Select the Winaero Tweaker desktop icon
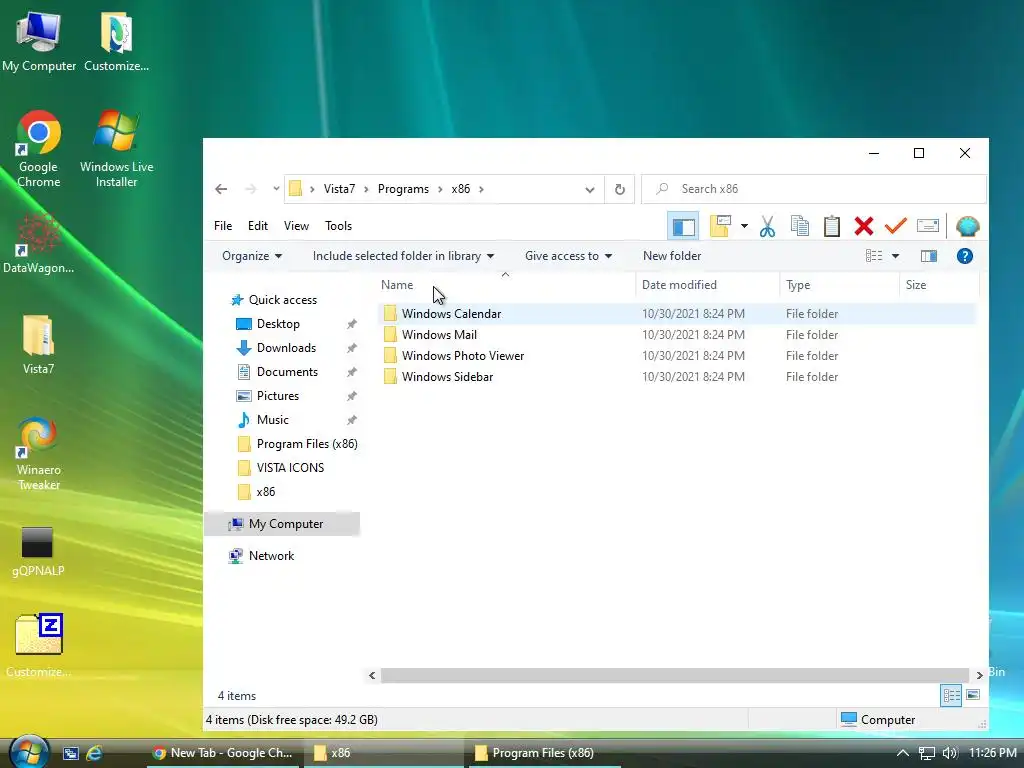The image size is (1024, 768). (x=39, y=454)
